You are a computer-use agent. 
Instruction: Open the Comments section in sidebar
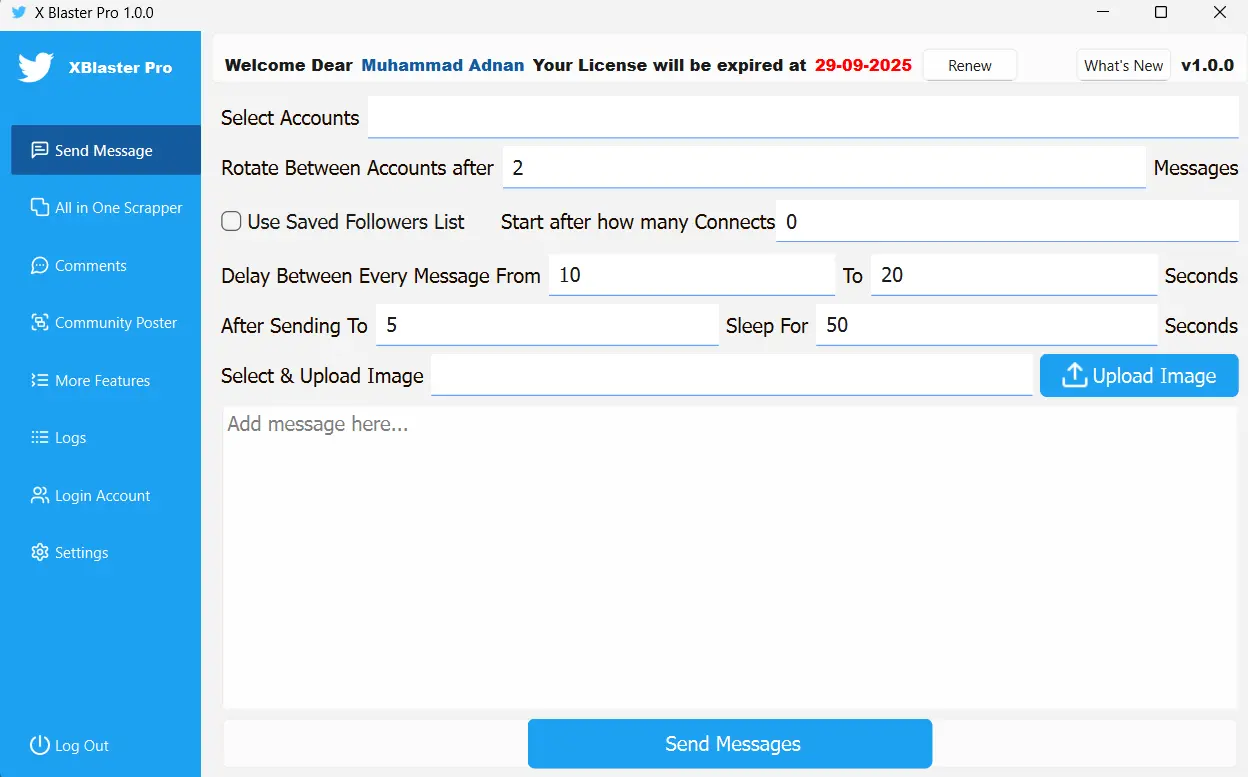90,266
